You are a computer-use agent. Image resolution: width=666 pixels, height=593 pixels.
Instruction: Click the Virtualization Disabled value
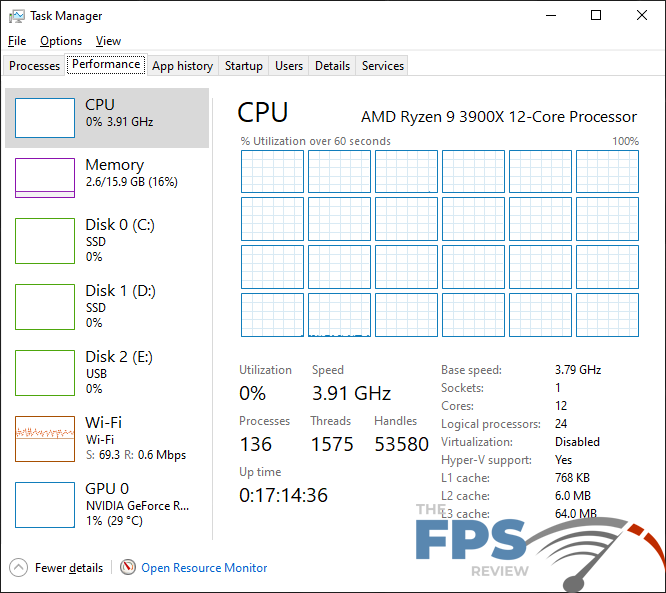(577, 442)
